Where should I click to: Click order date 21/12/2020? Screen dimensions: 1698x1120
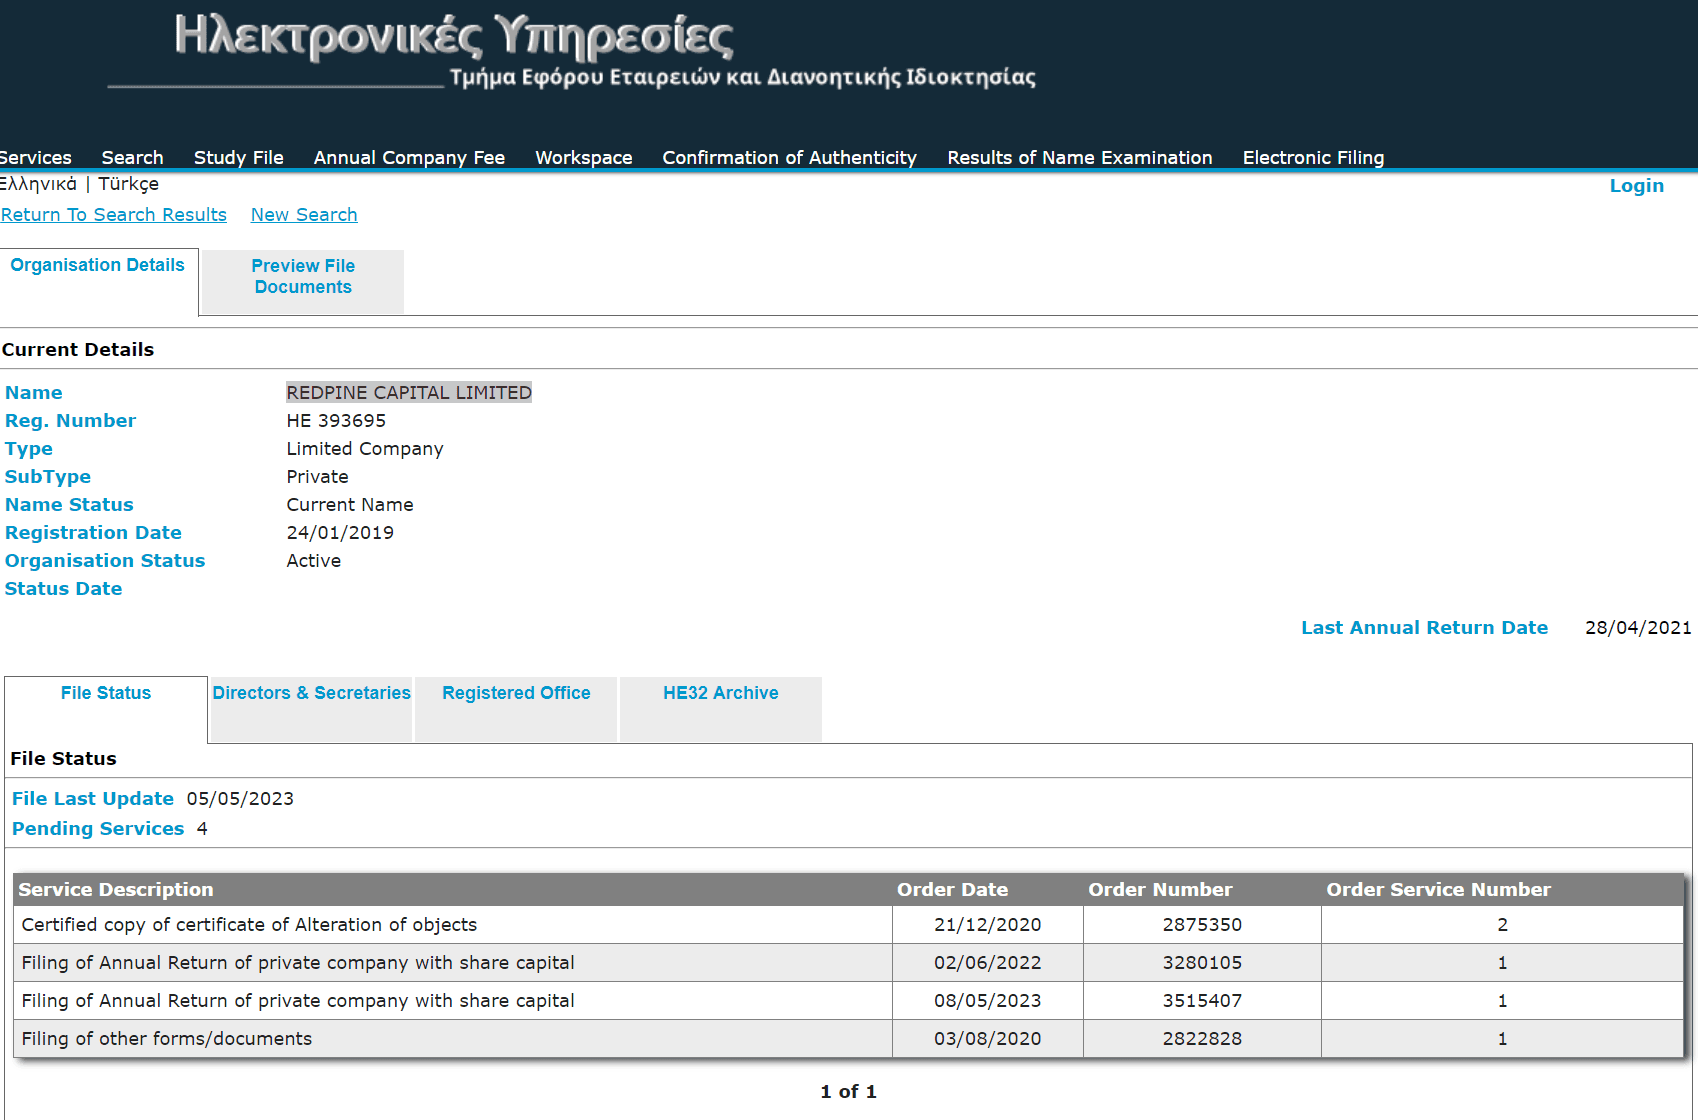pos(988,925)
